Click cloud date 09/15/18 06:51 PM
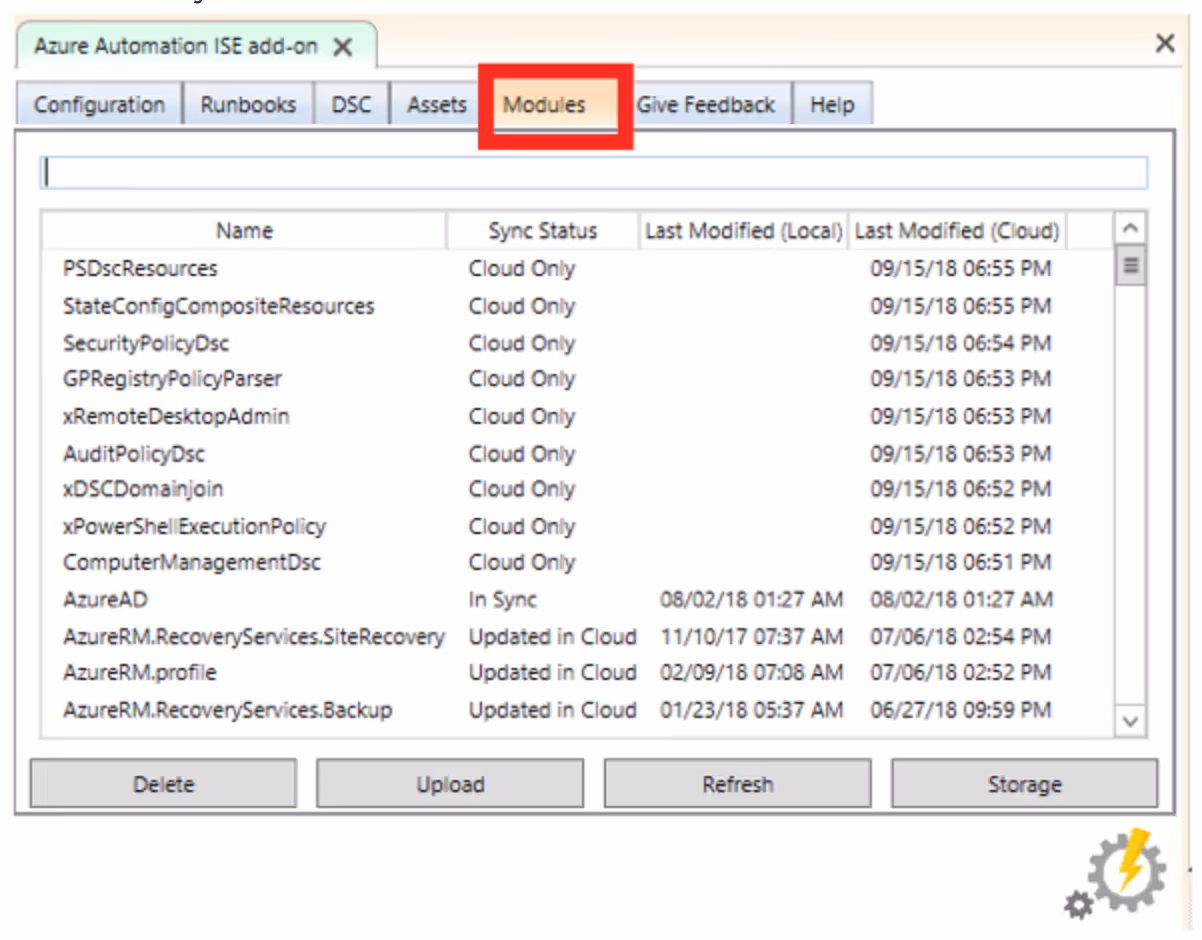The height and width of the screenshot is (940, 1202). pos(961,562)
